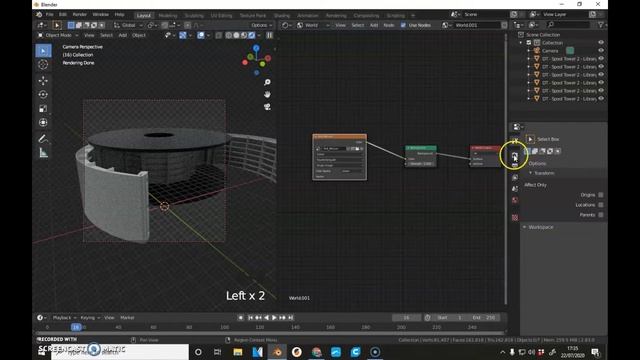The height and width of the screenshot is (360, 640).
Task: Switch to Blender via its taskbar icon
Action: [x=277, y=352]
